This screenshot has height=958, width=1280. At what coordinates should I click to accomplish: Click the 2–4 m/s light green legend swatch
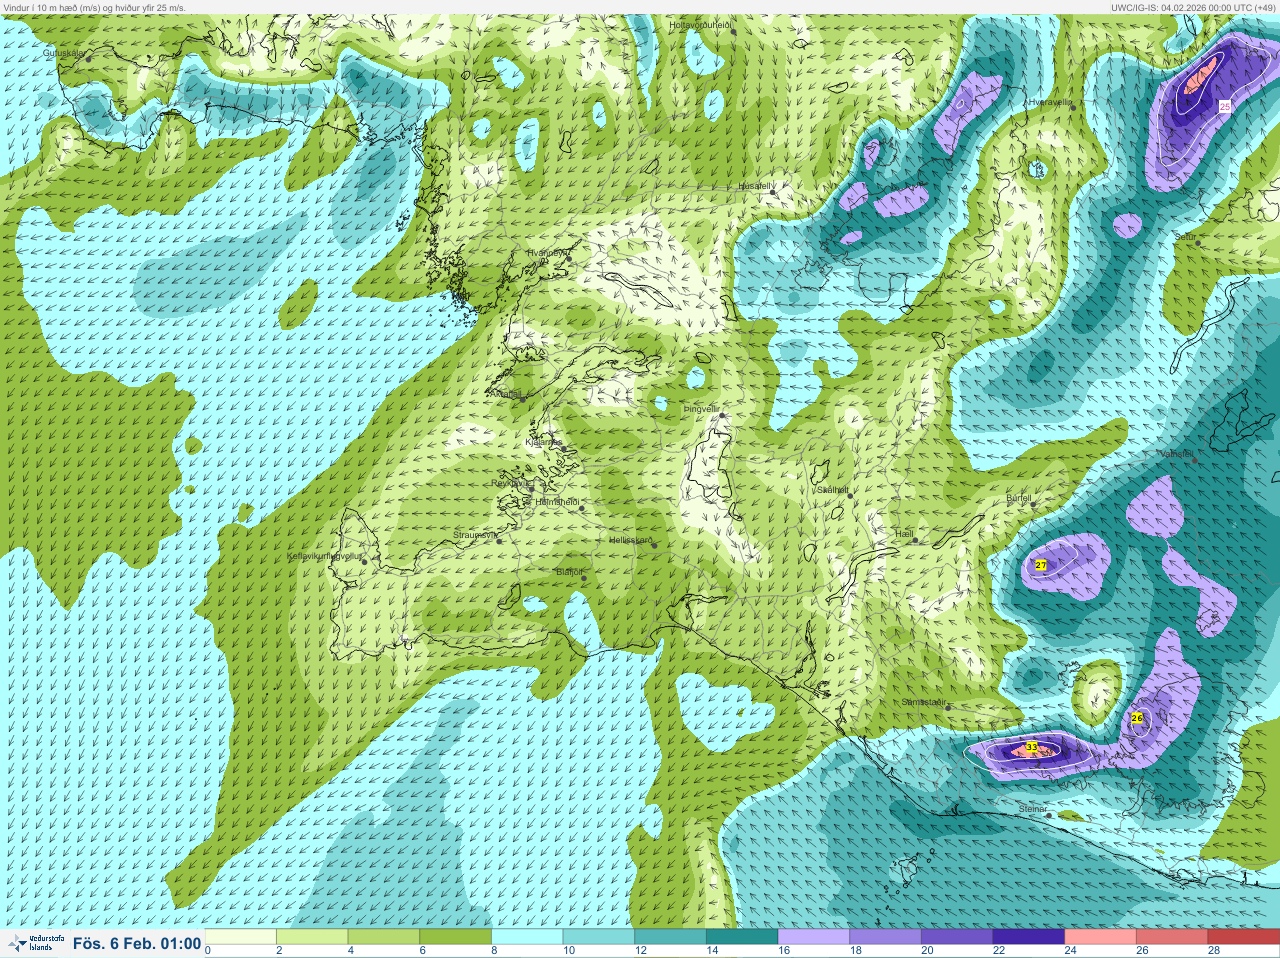point(314,937)
